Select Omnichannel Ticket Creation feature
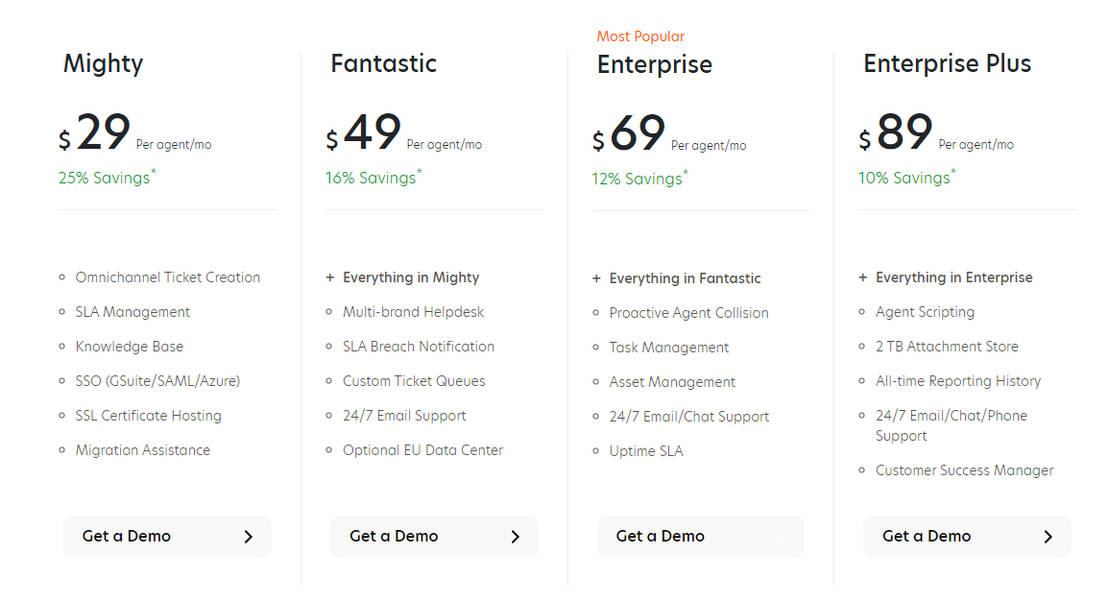Viewport: 1108px width, 602px height. tap(167, 278)
